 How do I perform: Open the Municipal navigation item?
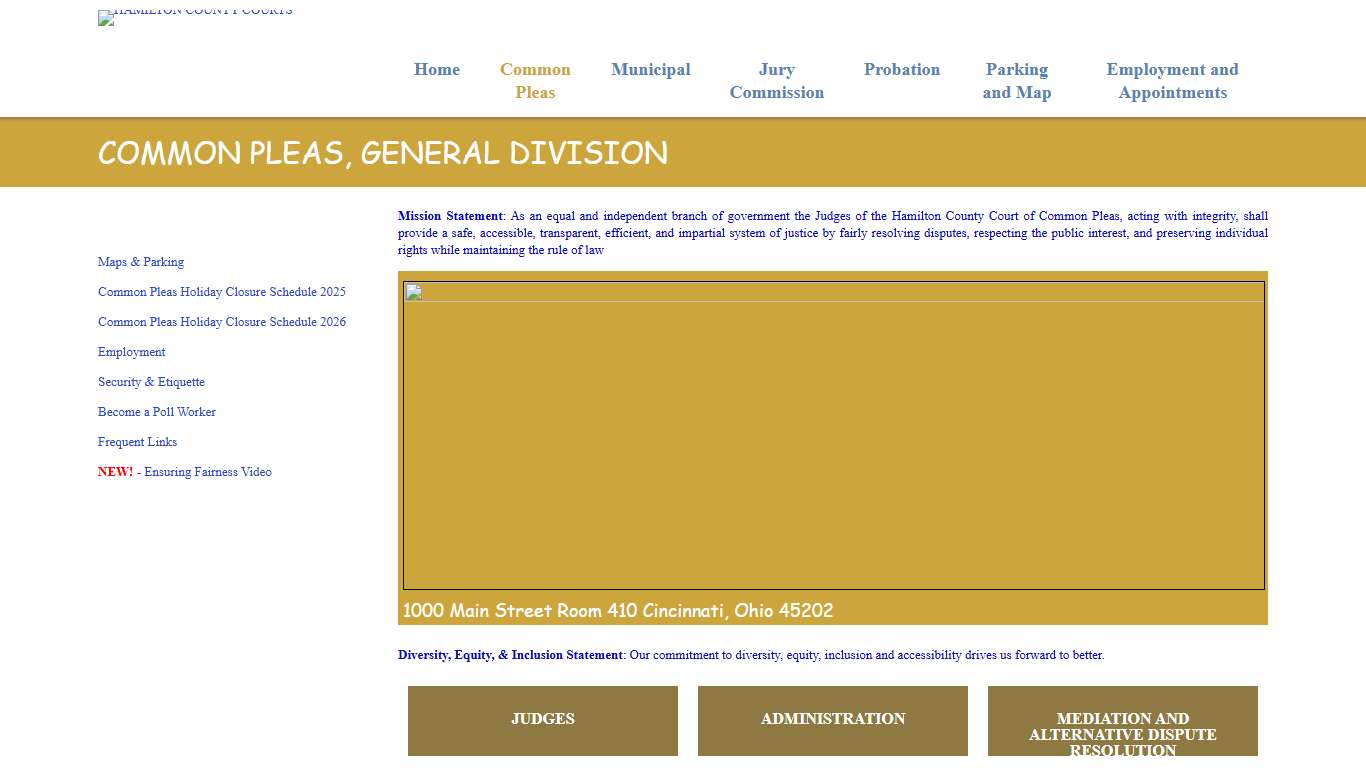651,69
